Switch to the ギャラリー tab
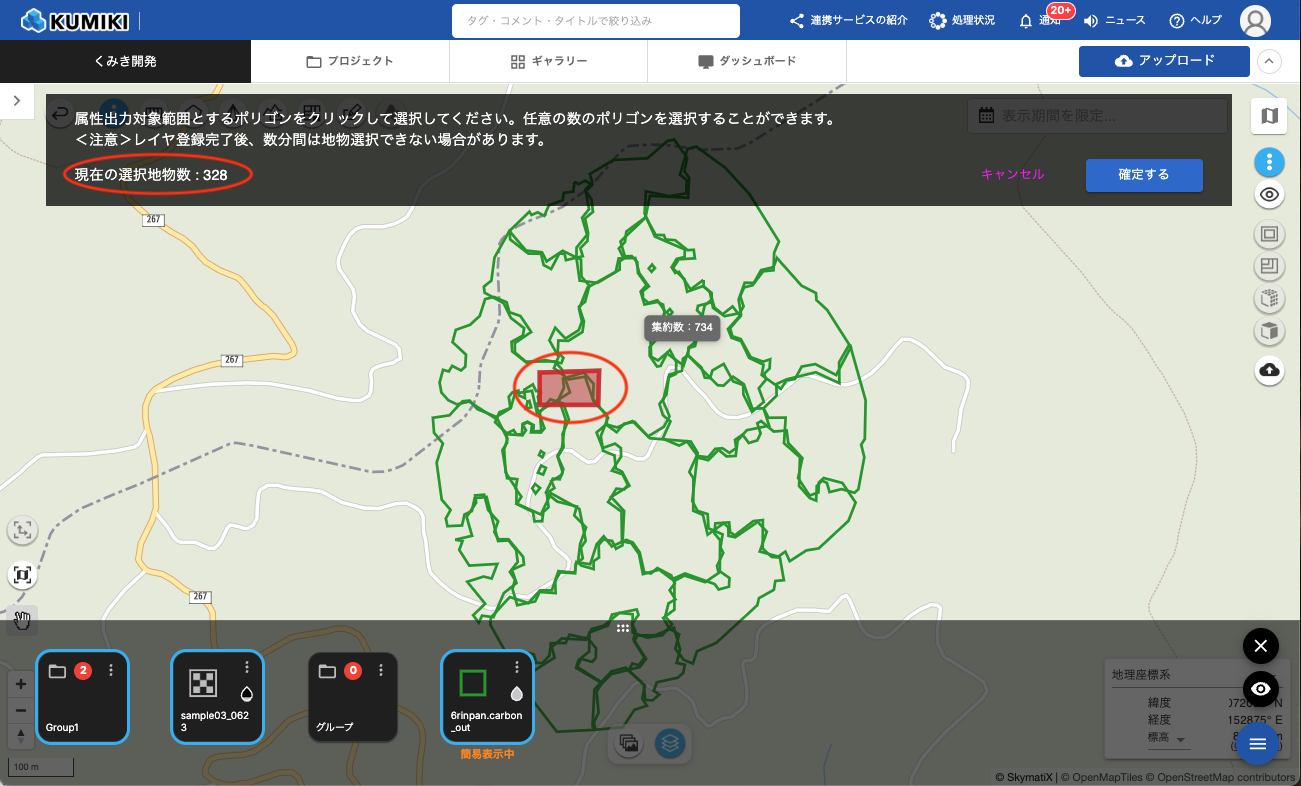The image size is (1301, 786). click(548, 61)
